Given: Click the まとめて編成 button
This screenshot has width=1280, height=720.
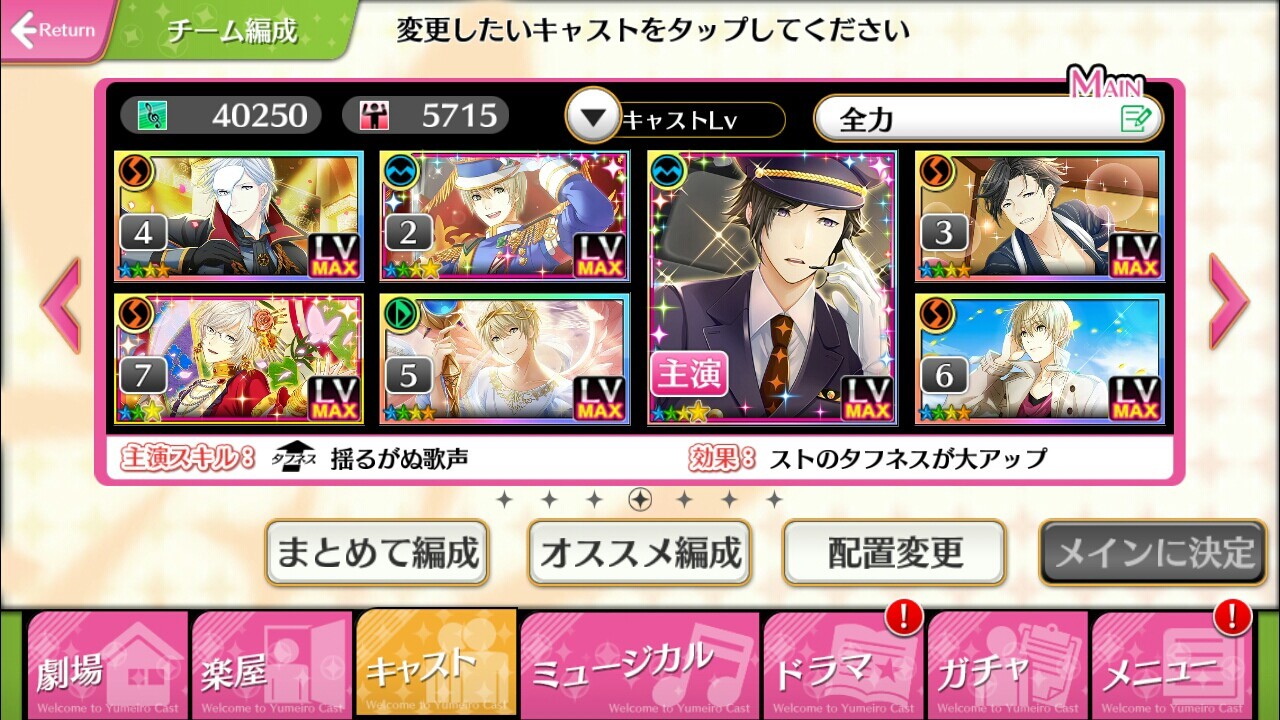Looking at the screenshot, I should coord(377,552).
